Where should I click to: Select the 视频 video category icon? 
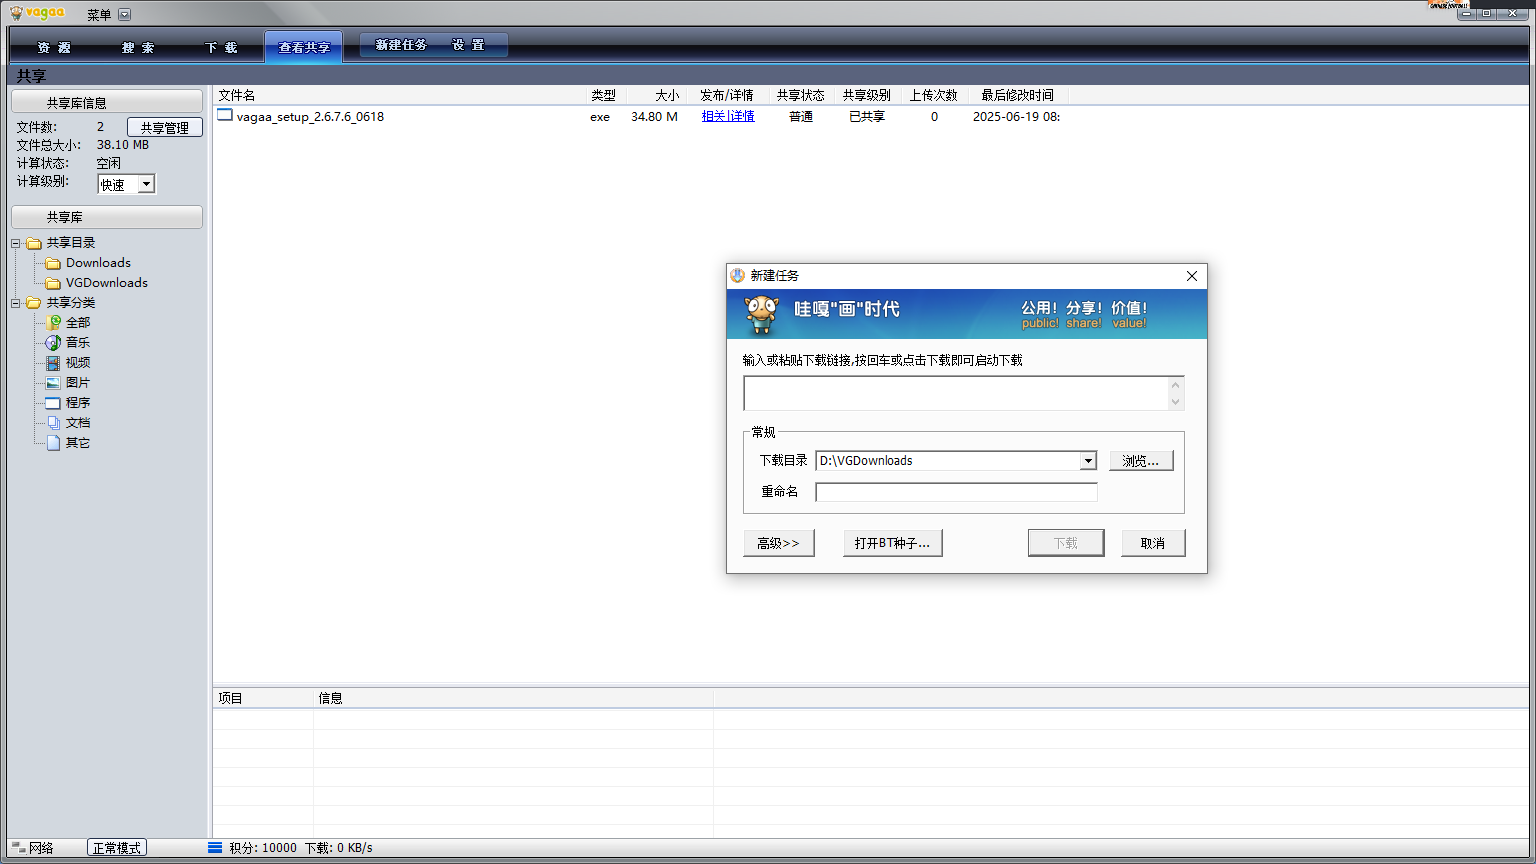point(53,363)
